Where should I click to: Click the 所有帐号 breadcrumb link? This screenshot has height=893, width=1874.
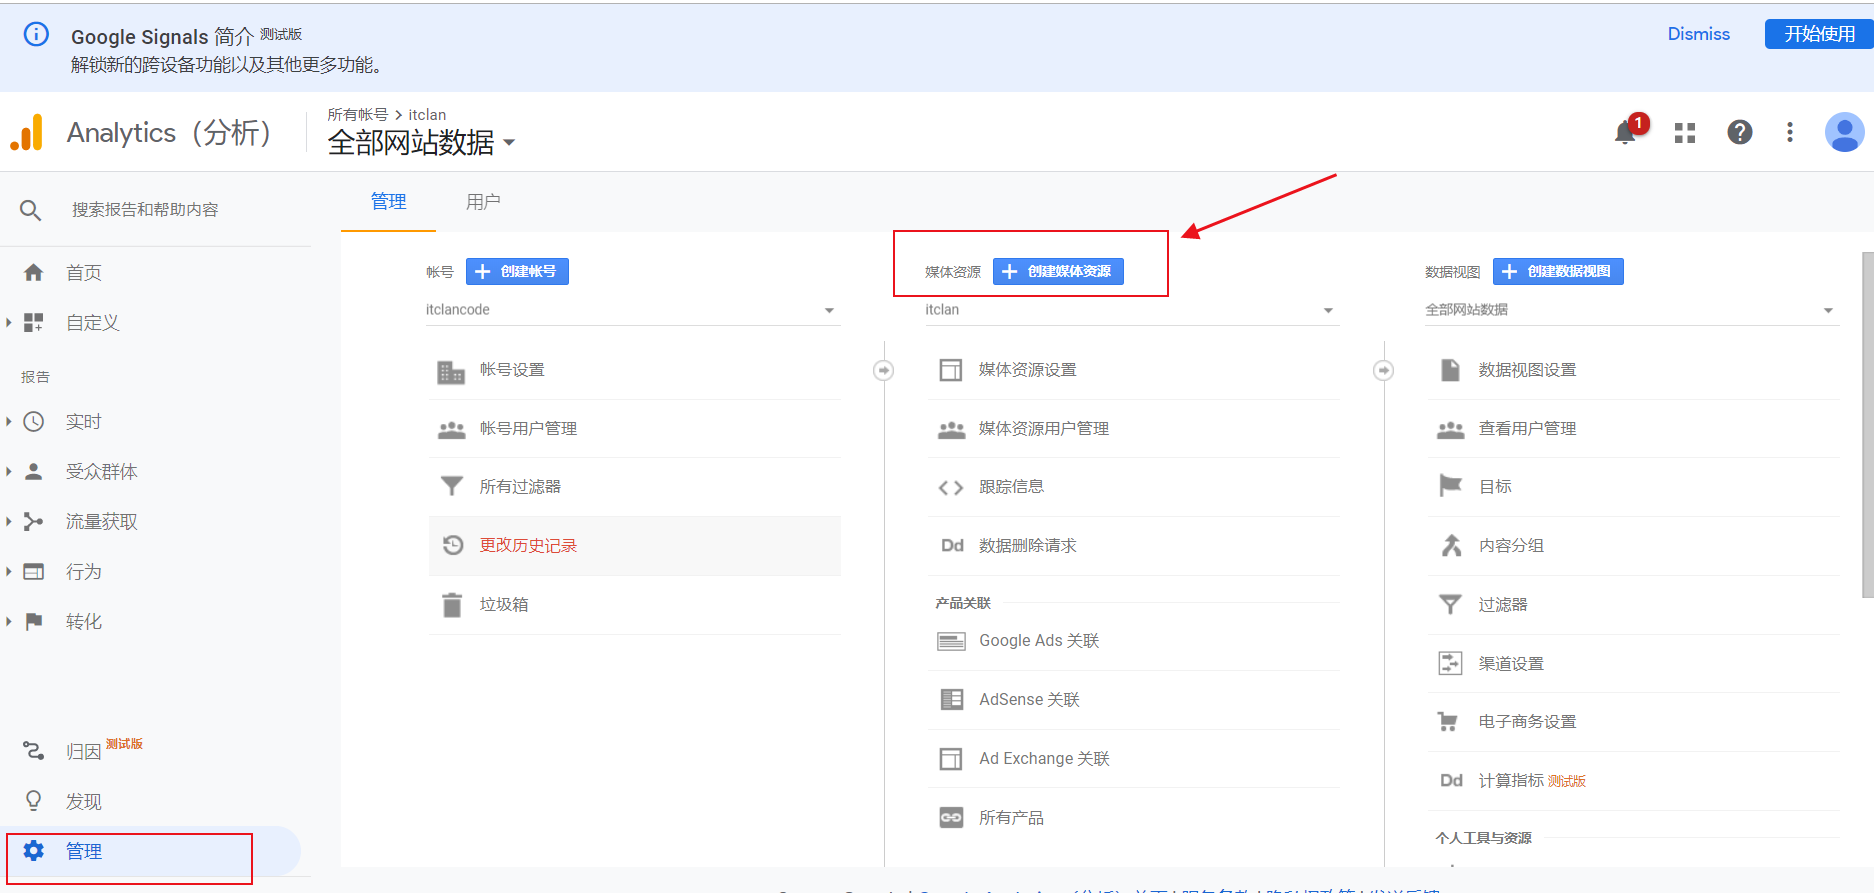pos(357,115)
